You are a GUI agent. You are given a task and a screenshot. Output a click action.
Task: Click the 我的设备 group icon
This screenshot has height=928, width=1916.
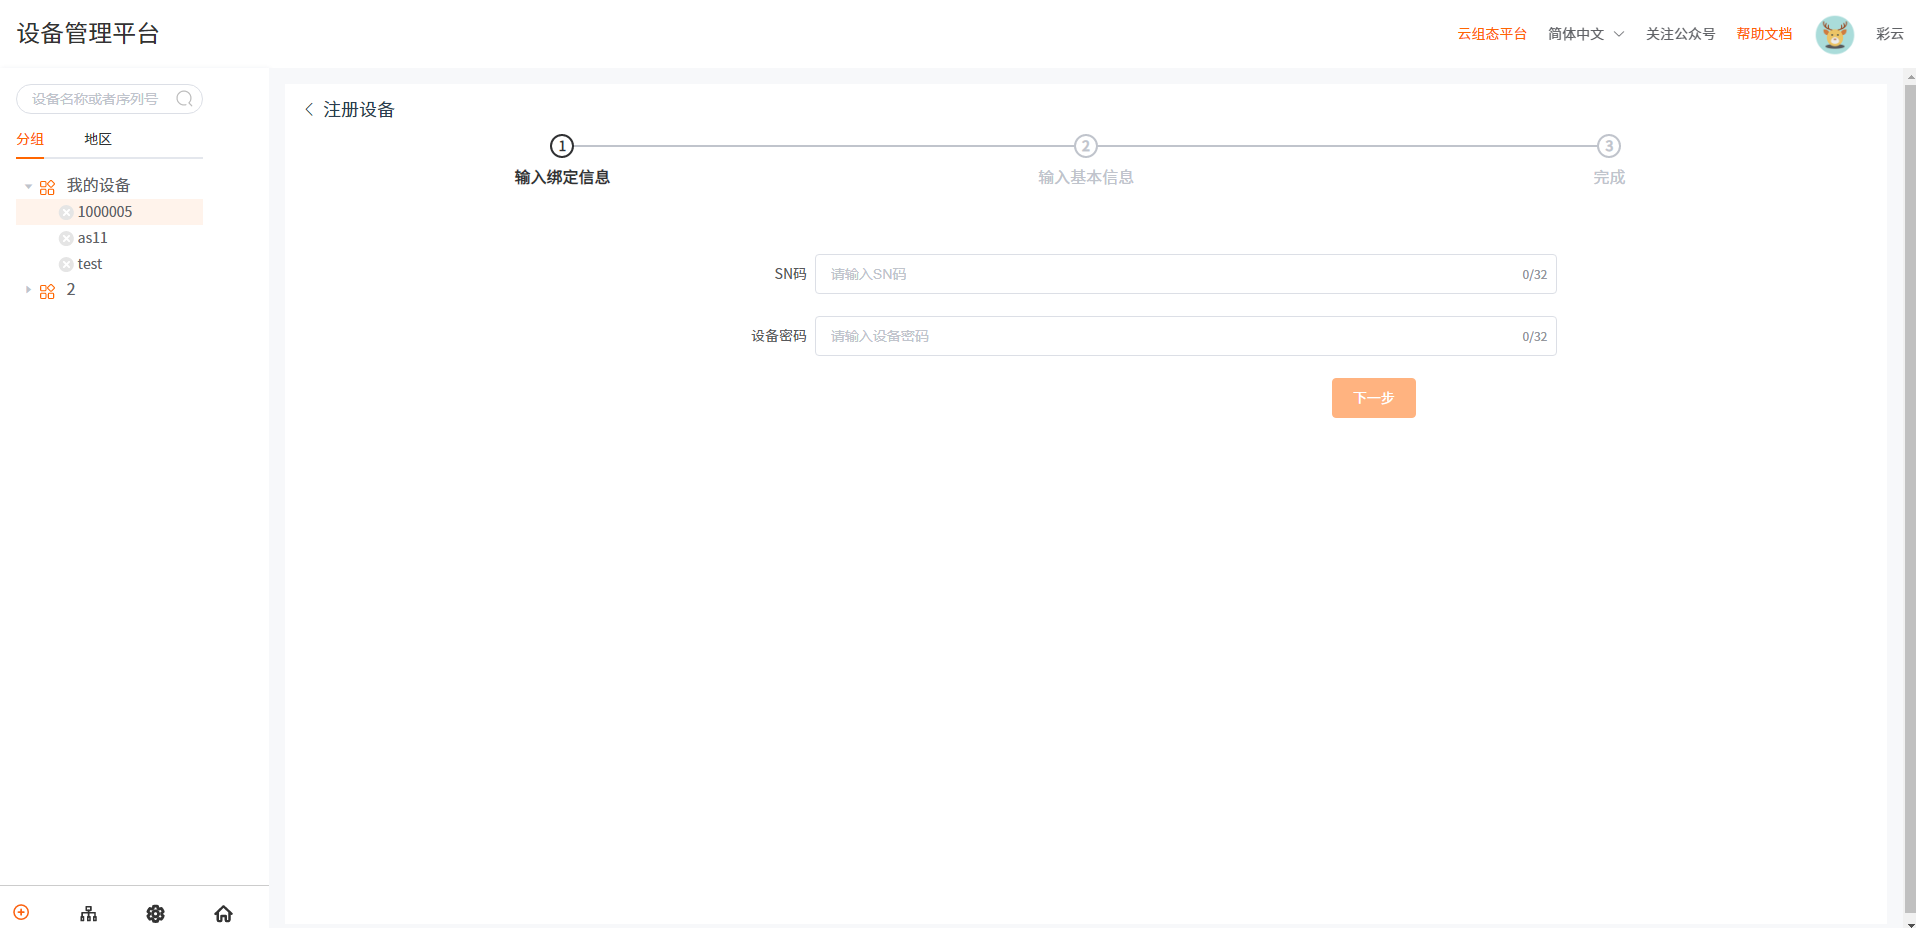[x=47, y=187]
